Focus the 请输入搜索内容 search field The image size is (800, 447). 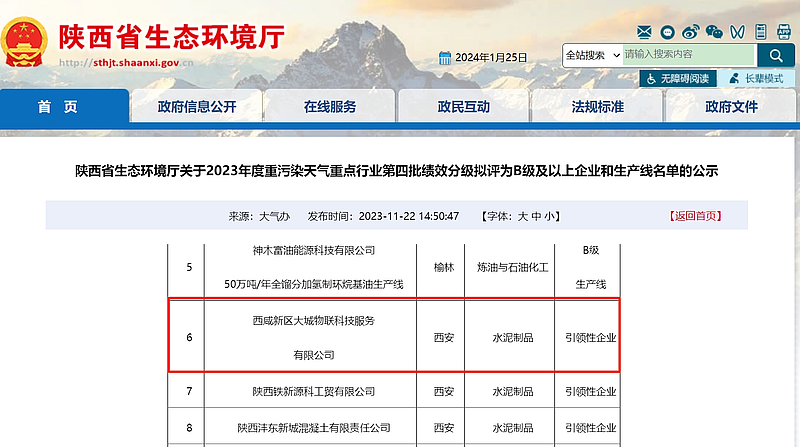tap(686, 54)
